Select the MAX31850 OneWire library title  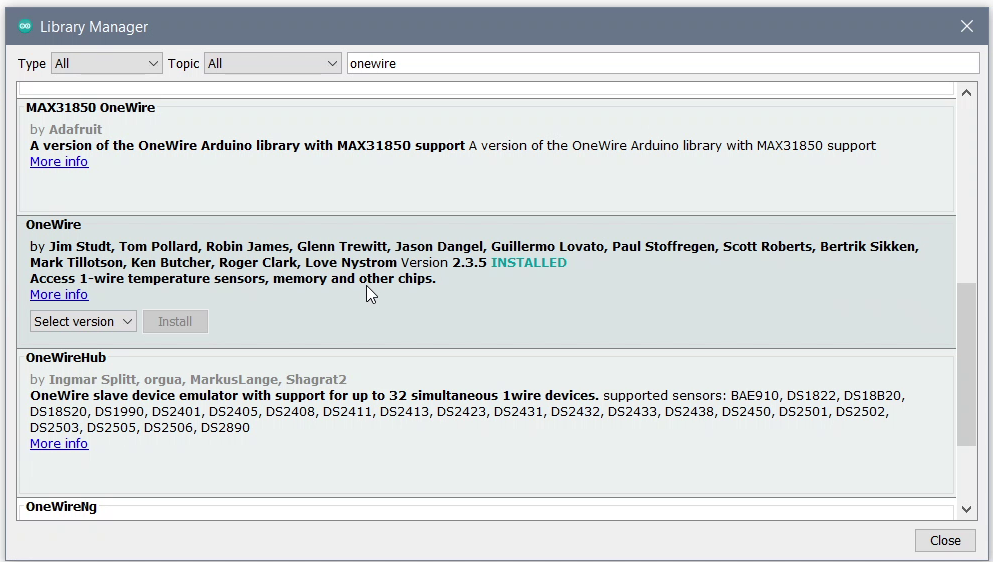coord(91,108)
